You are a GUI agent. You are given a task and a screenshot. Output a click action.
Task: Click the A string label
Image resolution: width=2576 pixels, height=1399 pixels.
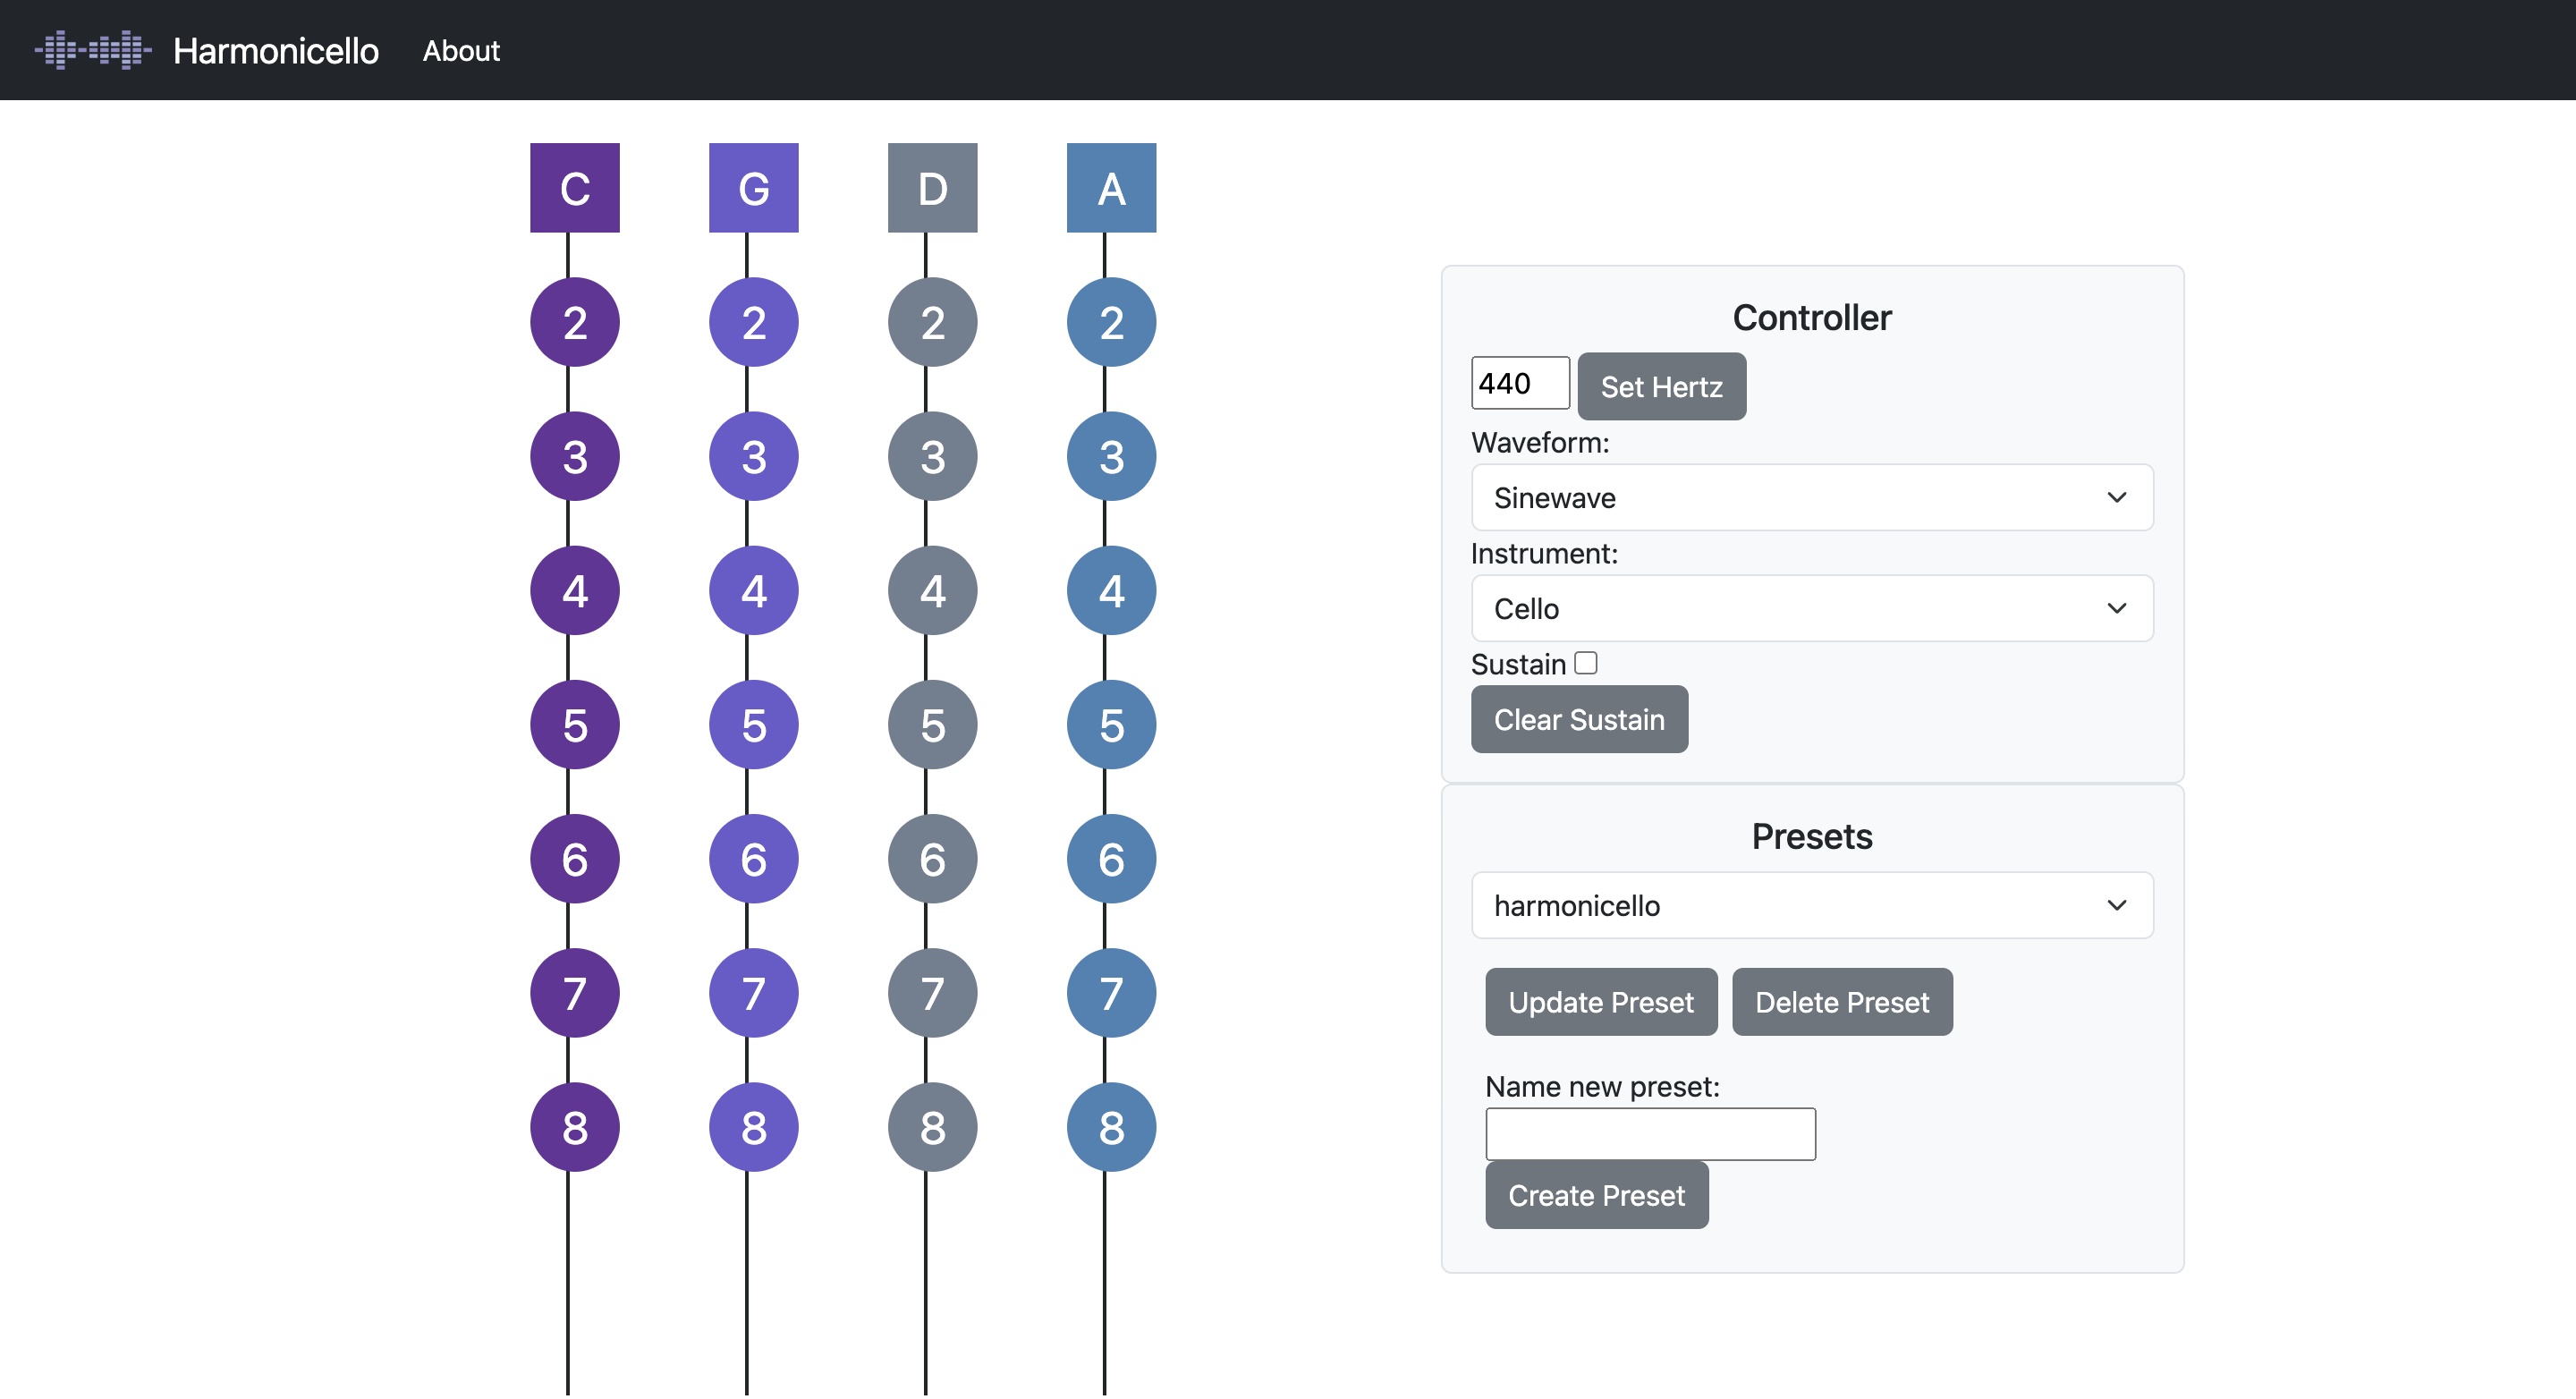tap(1111, 187)
